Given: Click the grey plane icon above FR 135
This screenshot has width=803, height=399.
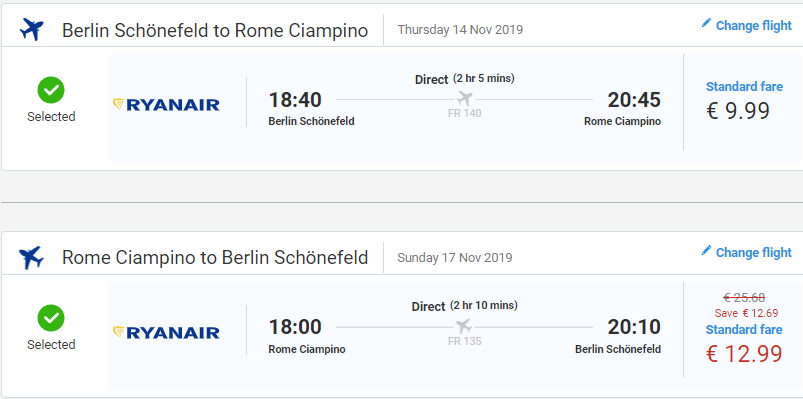Looking at the screenshot, I should click(463, 326).
